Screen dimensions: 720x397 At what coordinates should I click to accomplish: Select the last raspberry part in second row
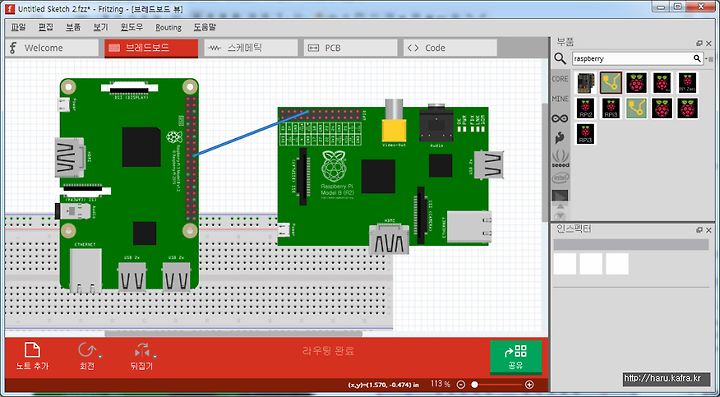(x=687, y=108)
